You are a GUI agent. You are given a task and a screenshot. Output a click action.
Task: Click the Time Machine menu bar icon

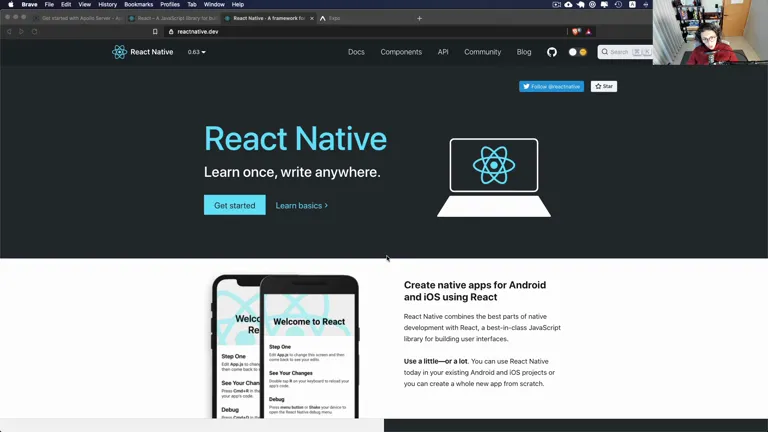[x=619, y=4]
